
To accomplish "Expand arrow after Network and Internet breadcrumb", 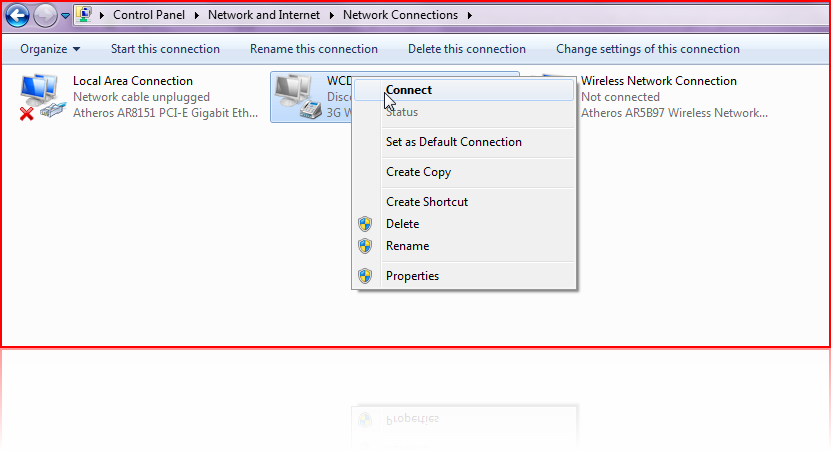I will point(331,15).
